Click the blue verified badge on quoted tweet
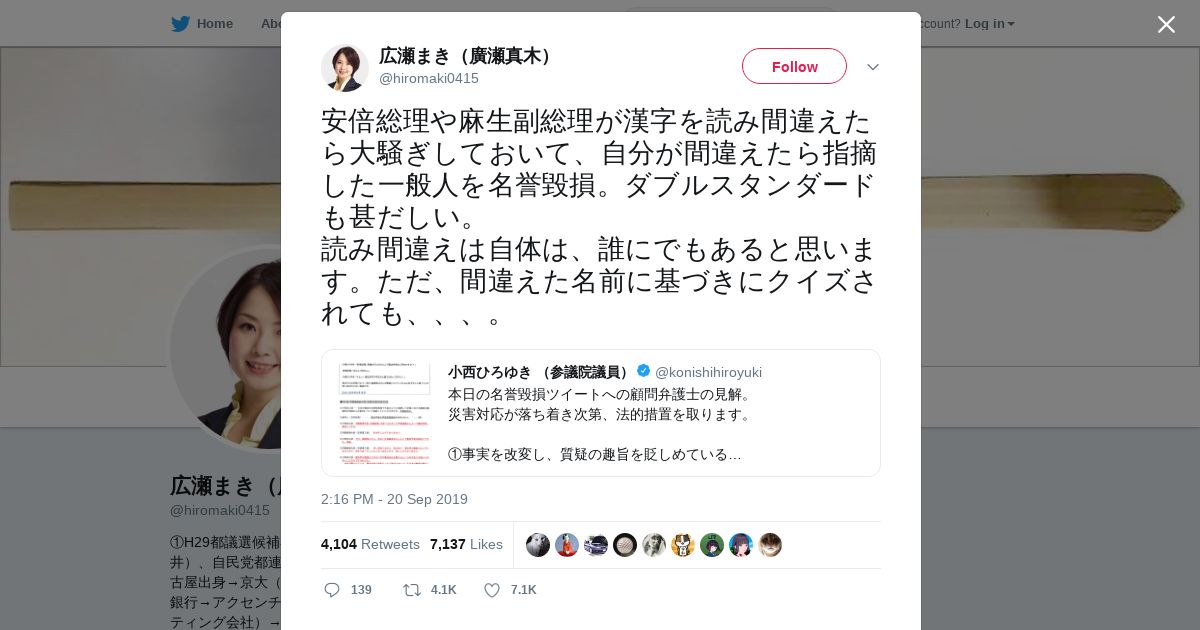Viewport: 1200px width, 630px height. click(x=643, y=371)
